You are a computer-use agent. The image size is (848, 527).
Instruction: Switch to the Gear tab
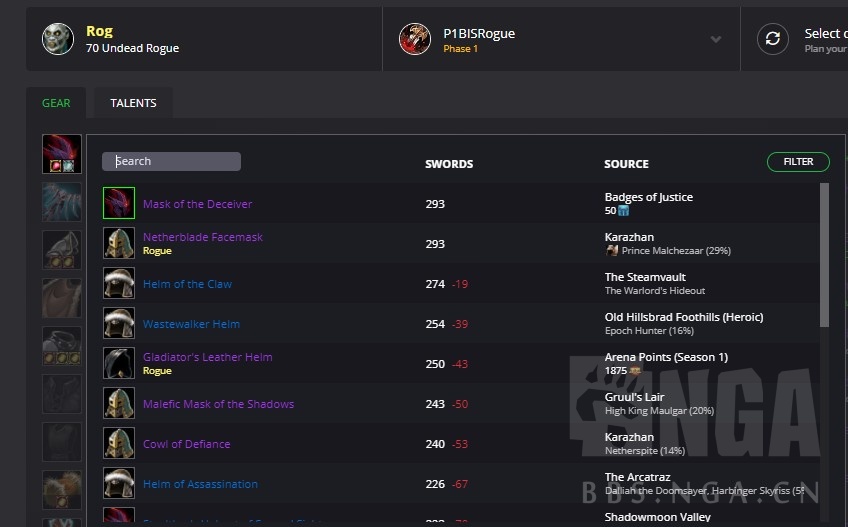[56, 103]
